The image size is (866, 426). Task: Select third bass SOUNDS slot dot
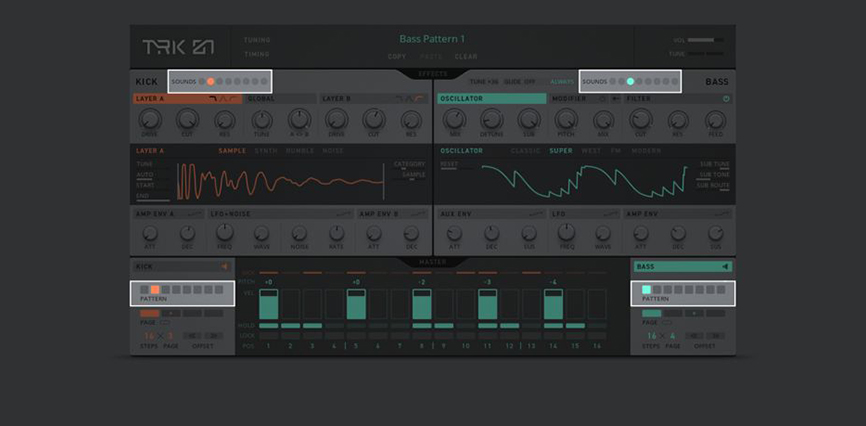[630, 81]
